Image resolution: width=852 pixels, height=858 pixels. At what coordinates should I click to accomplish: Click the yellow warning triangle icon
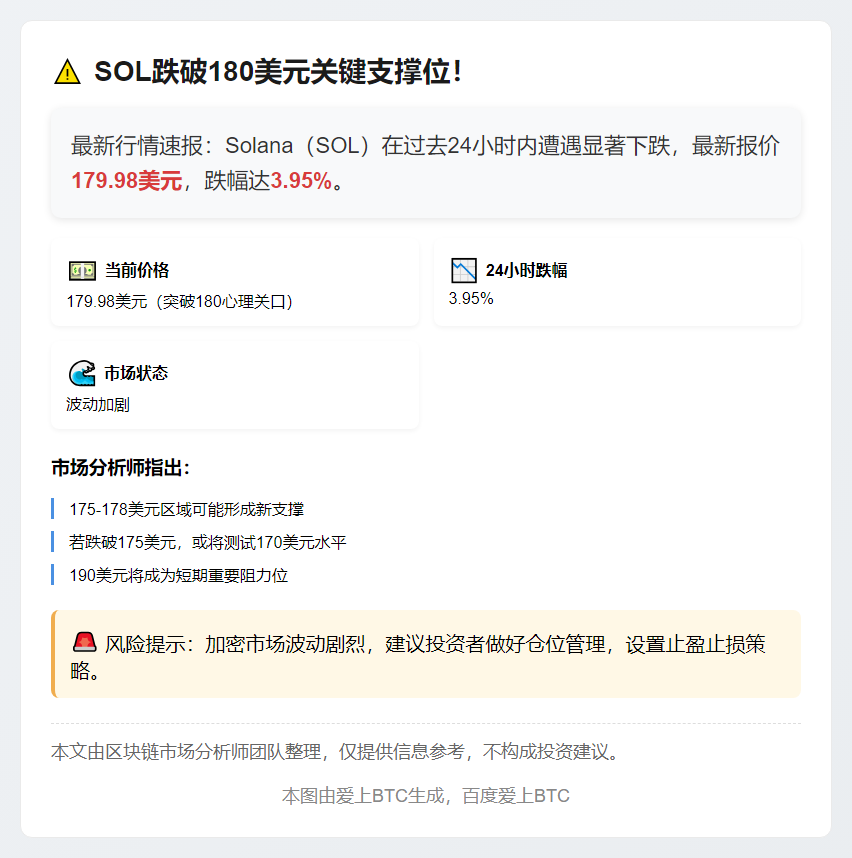coord(67,72)
